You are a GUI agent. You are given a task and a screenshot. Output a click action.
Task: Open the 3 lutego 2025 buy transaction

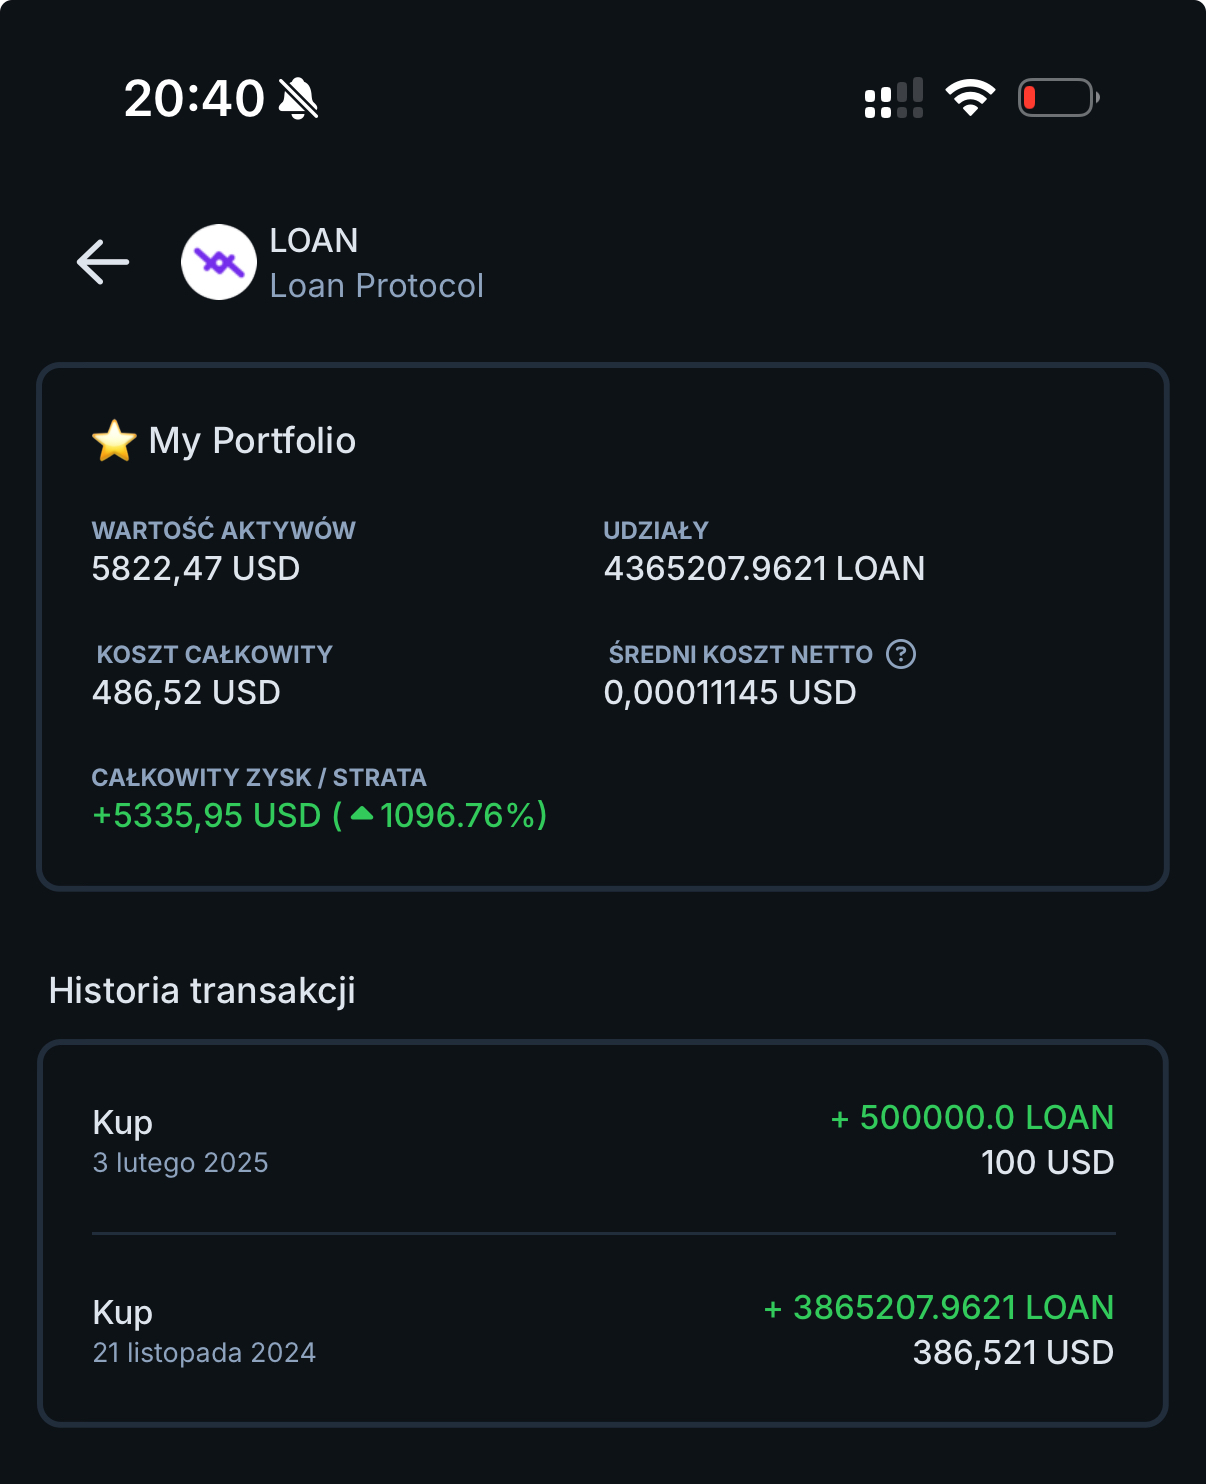click(x=603, y=1139)
